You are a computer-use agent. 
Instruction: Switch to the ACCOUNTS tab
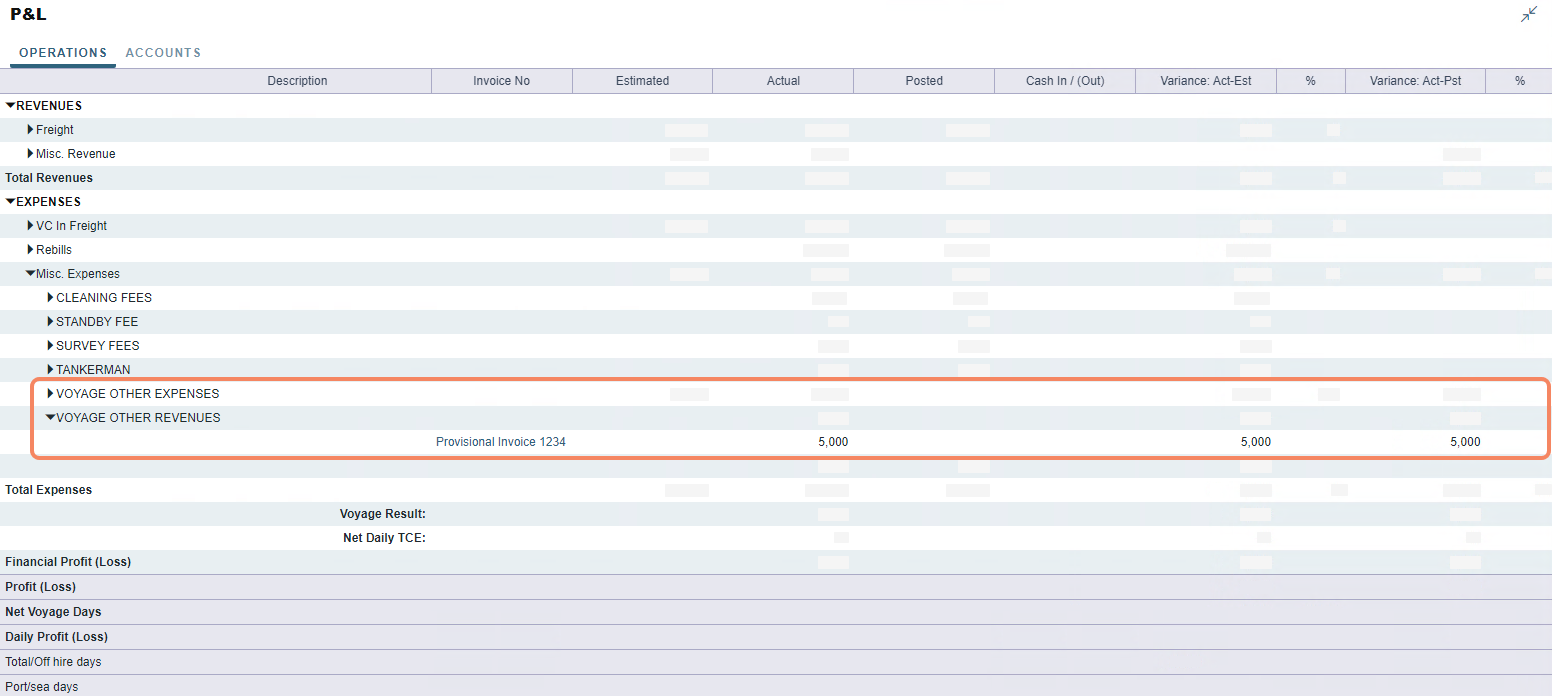pyautogui.click(x=162, y=53)
